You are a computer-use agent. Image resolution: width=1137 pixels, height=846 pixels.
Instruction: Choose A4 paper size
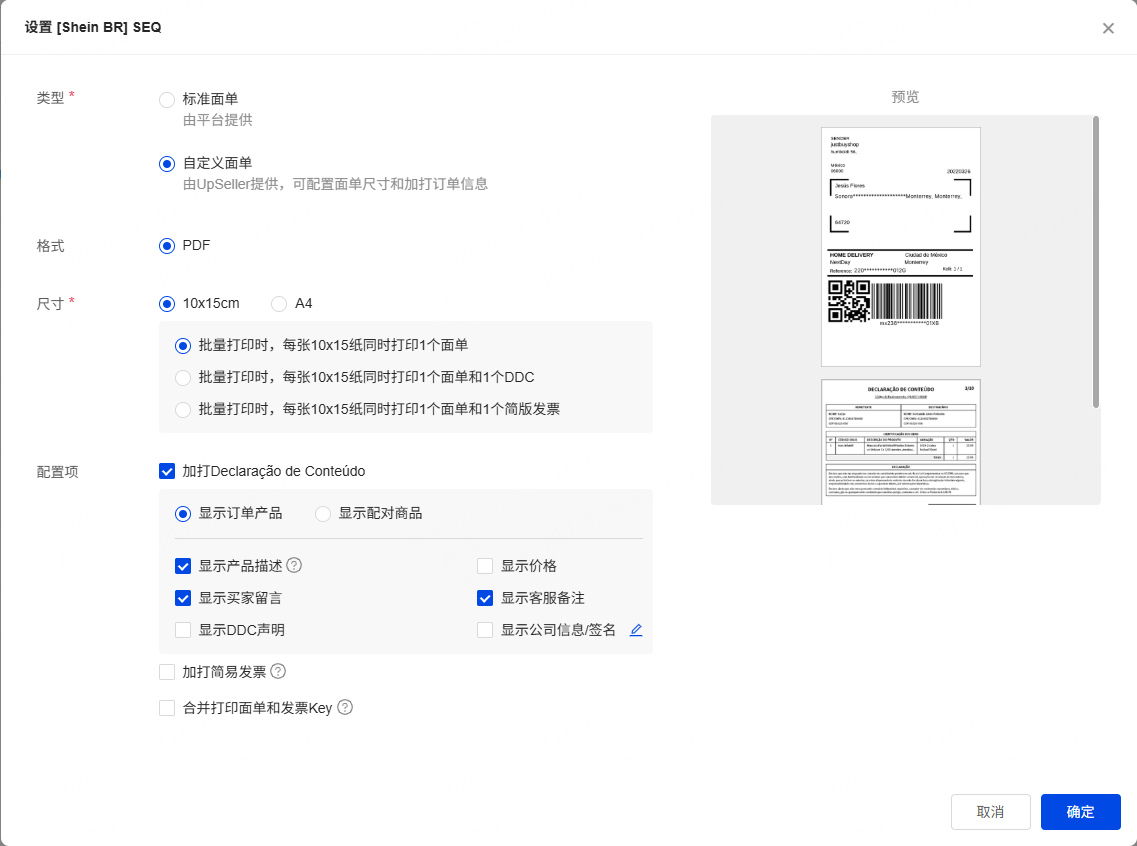coord(279,303)
